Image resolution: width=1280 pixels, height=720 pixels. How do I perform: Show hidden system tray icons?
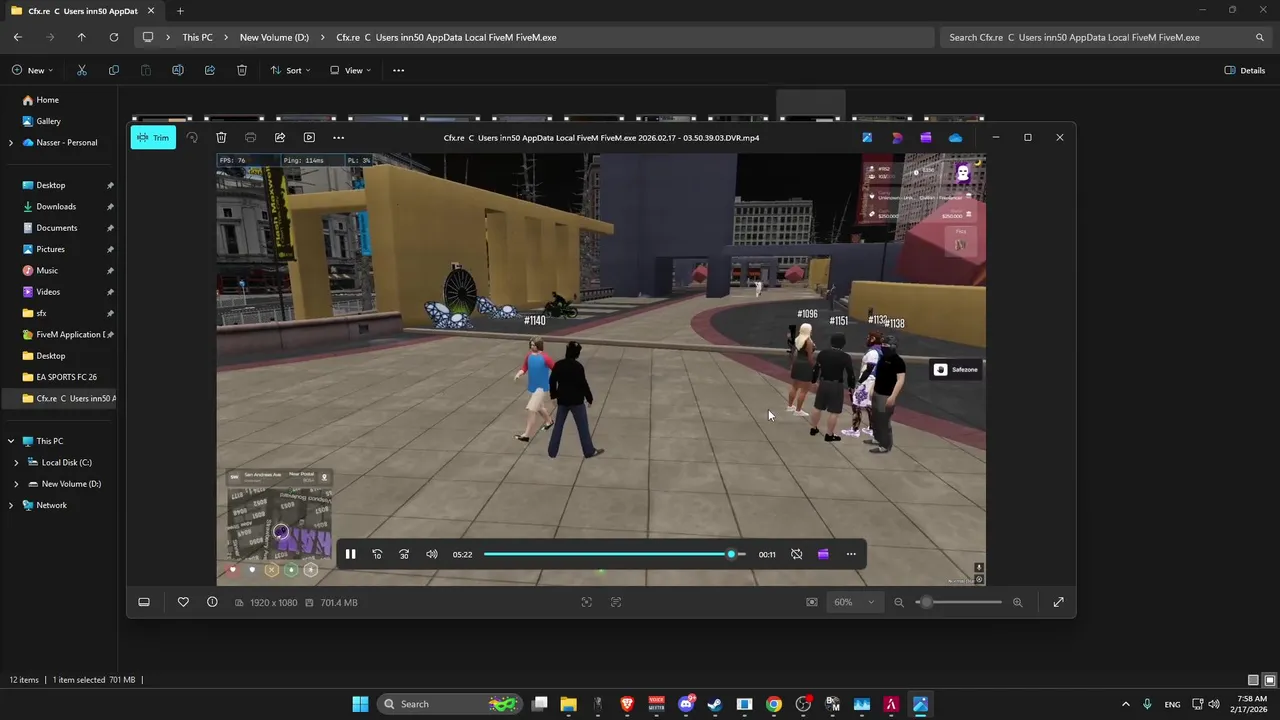(x=1126, y=704)
